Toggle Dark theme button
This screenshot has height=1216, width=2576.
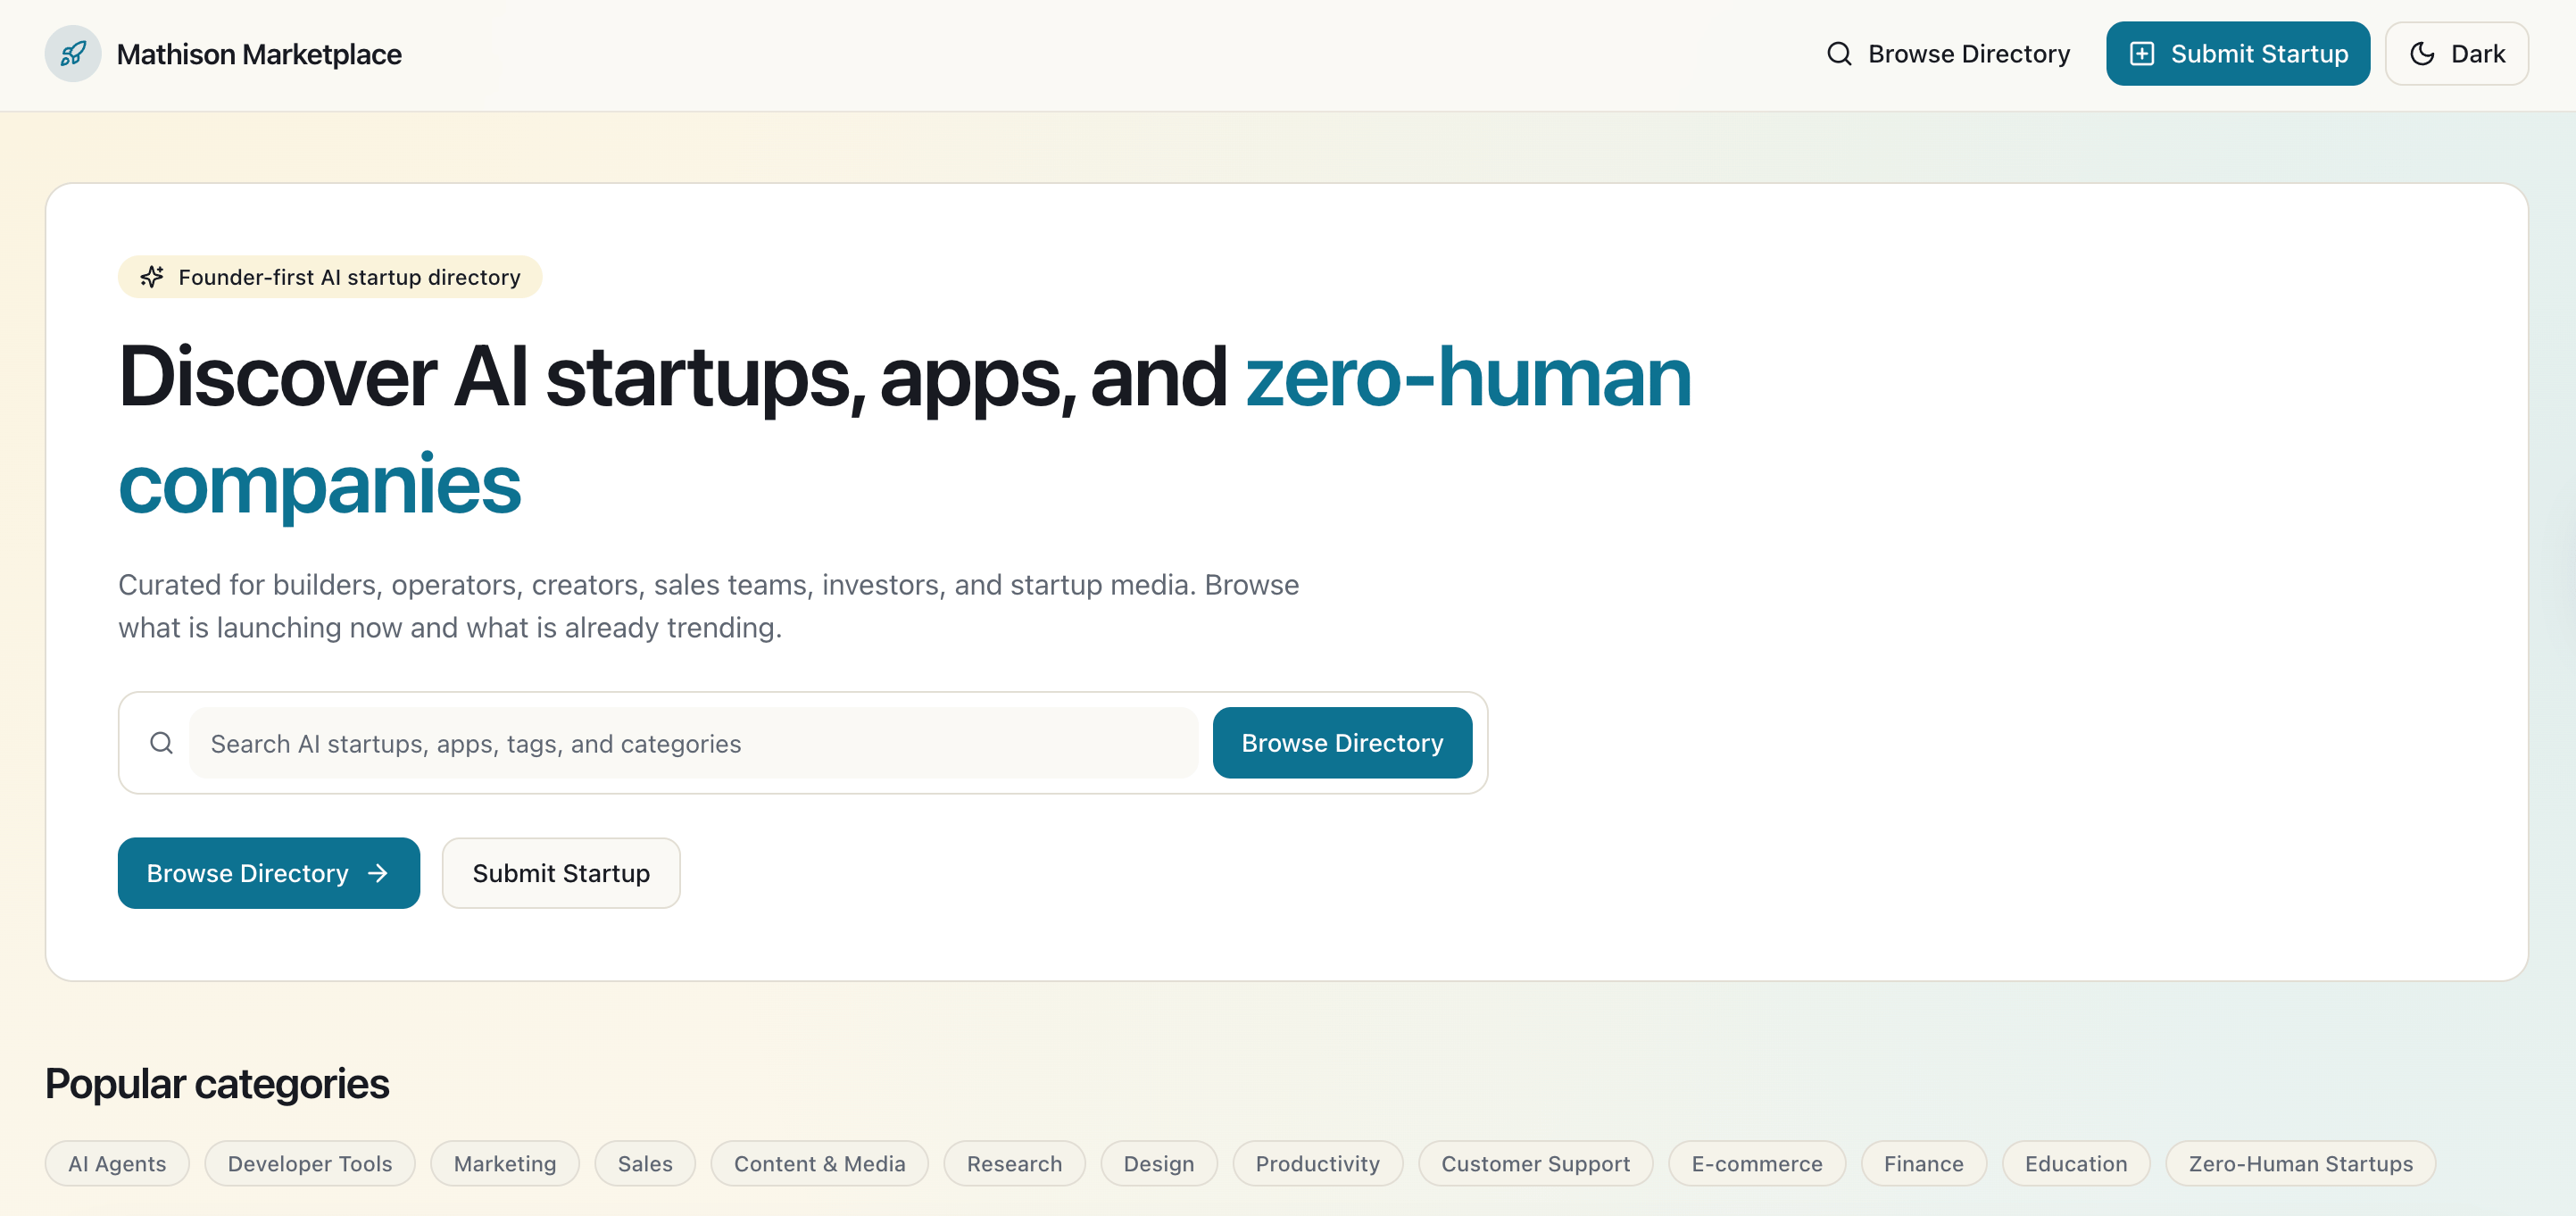click(2456, 54)
